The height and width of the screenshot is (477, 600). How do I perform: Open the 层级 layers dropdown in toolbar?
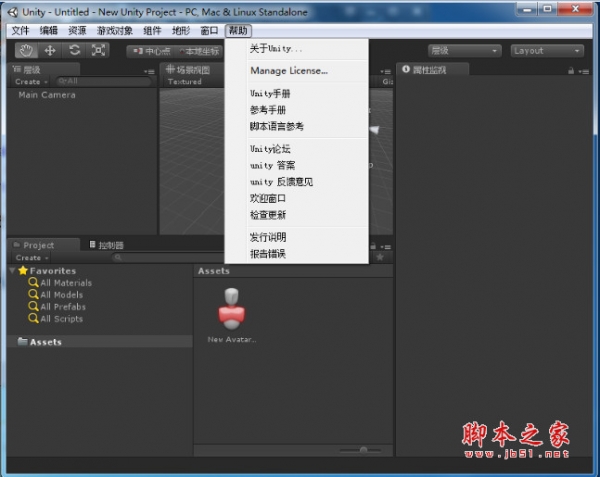[x=464, y=51]
